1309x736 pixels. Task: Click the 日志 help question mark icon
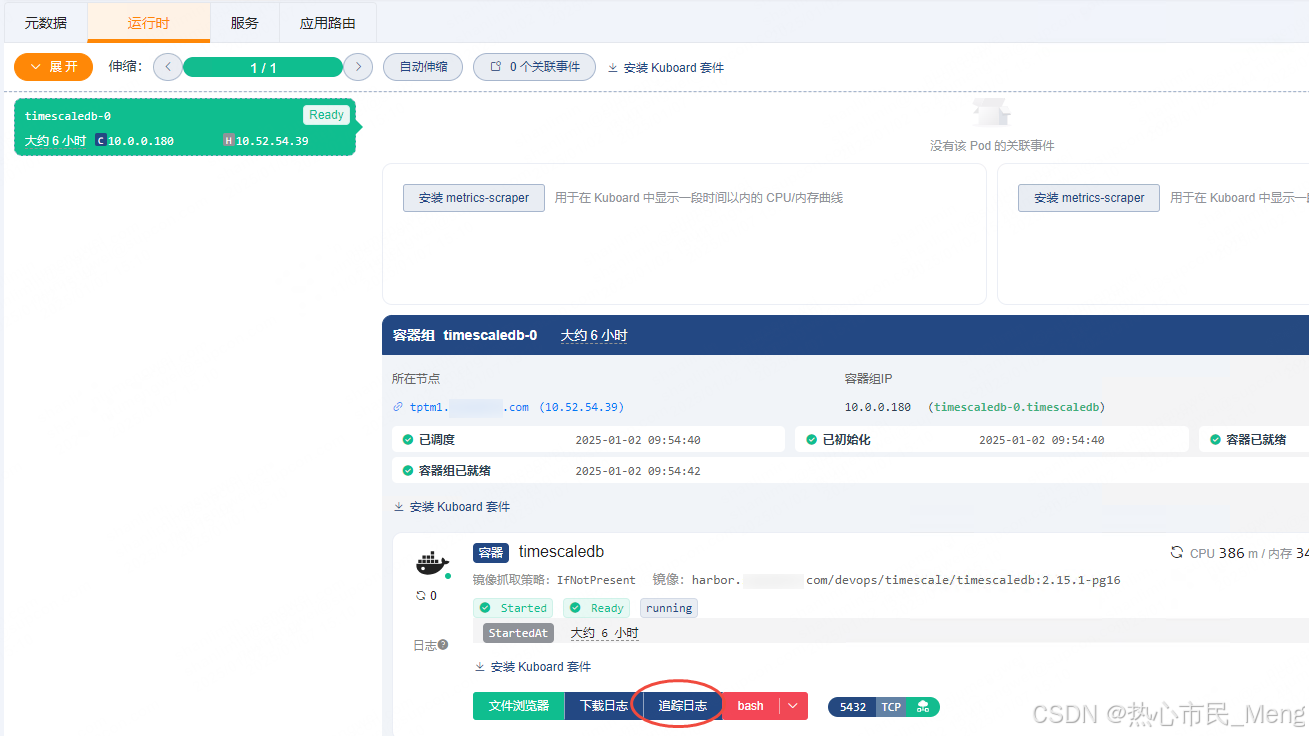click(x=443, y=645)
